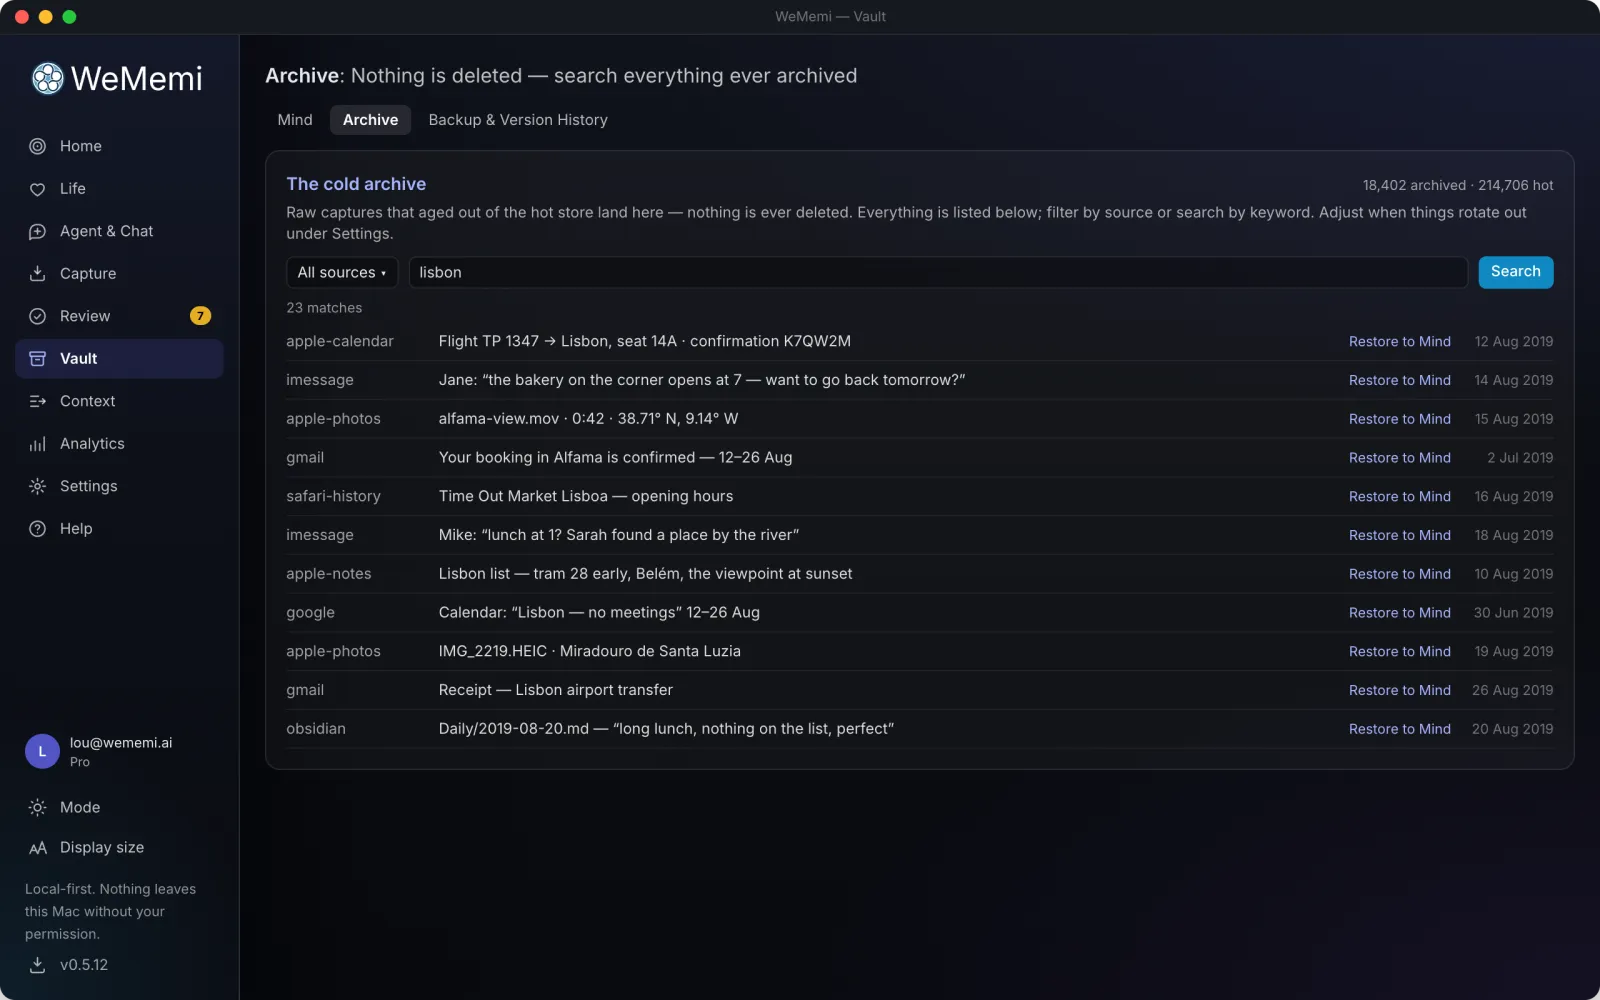
Task: Click the Context icon in sidebar
Action: (x=37, y=401)
